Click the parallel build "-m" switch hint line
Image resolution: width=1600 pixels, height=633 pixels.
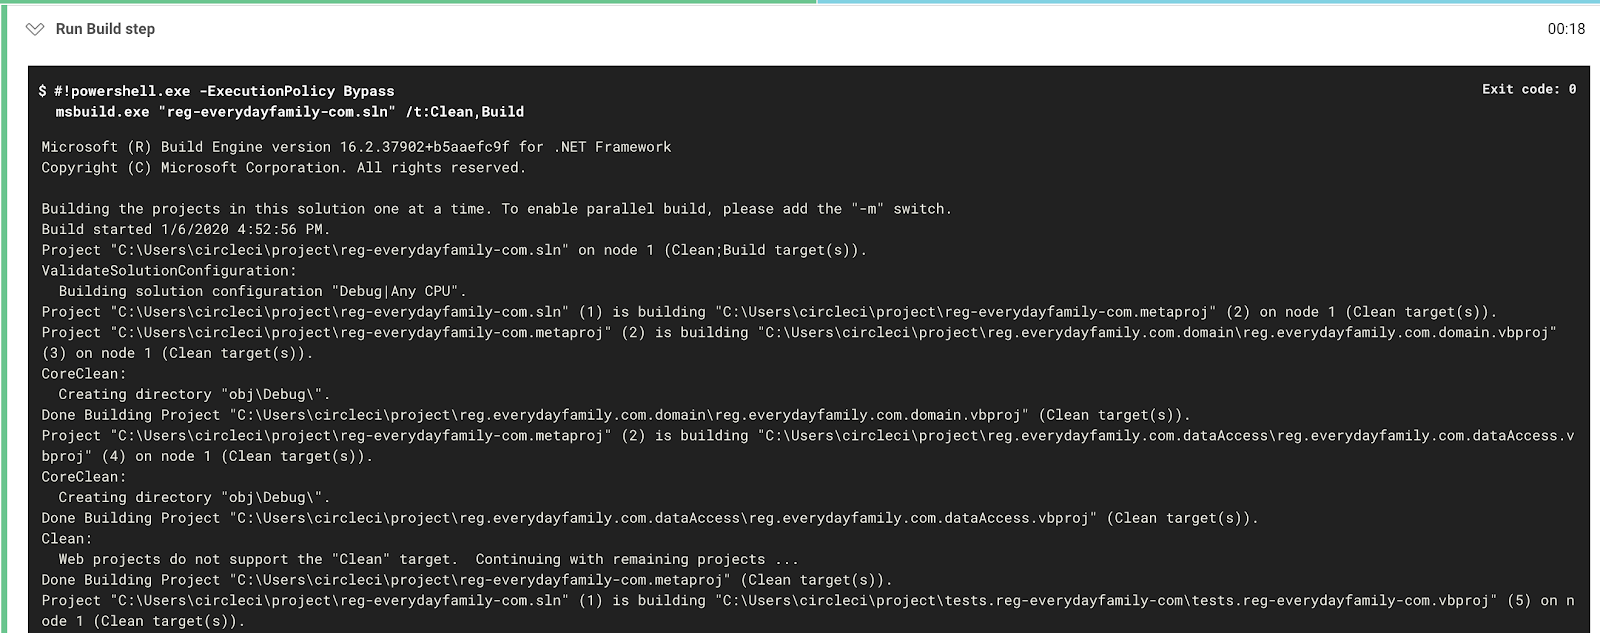pos(496,209)
